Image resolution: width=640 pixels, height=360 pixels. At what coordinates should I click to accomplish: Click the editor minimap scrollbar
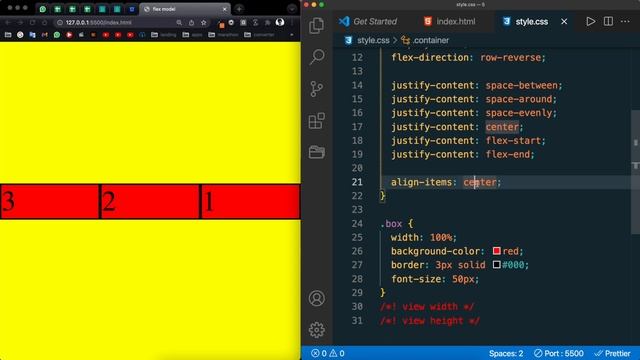coord(636,171)
